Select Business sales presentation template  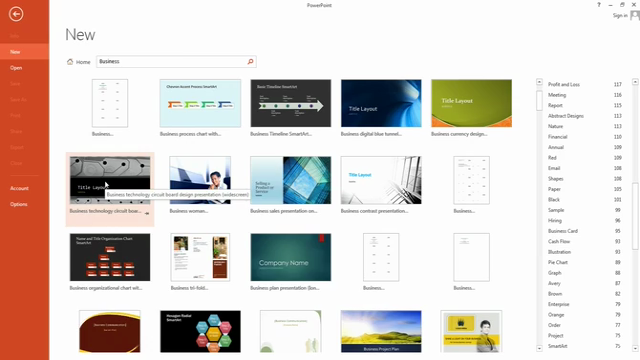point(291,180)
